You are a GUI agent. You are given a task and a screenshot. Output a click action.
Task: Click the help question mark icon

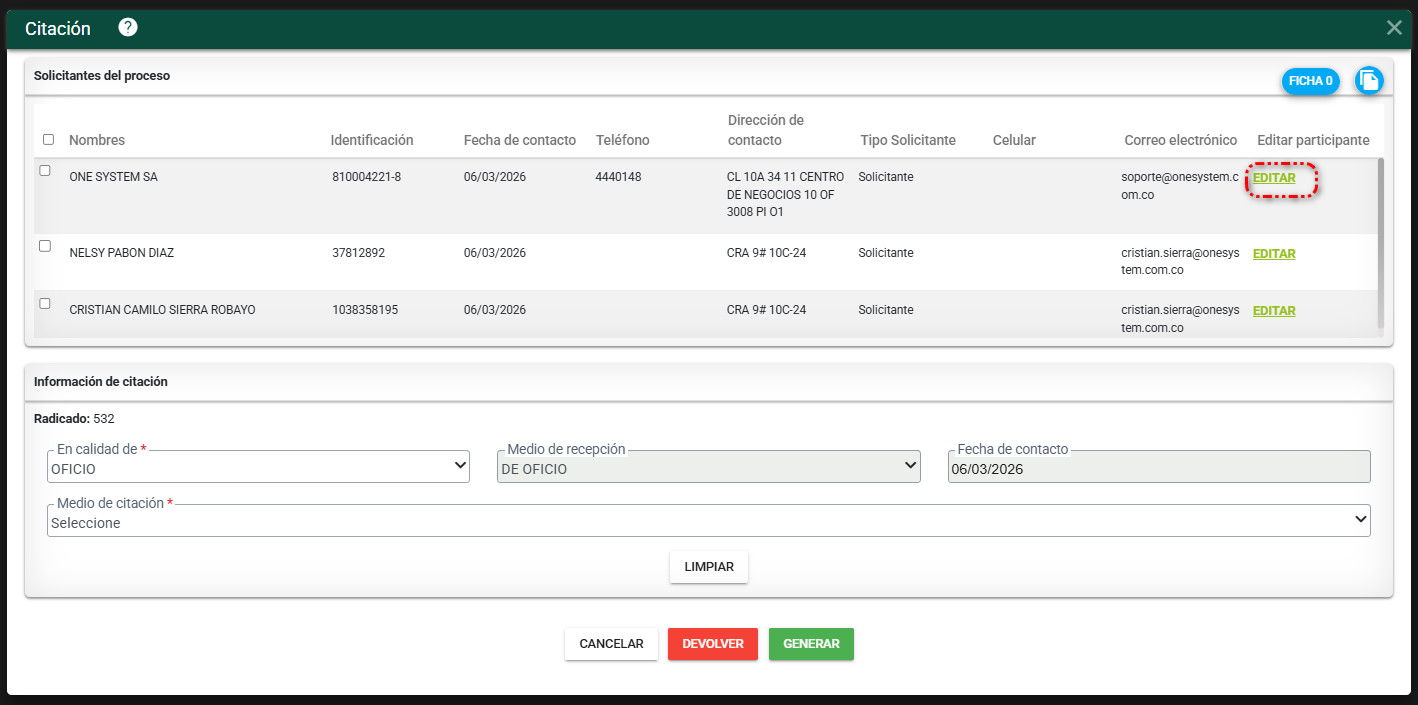128,27
